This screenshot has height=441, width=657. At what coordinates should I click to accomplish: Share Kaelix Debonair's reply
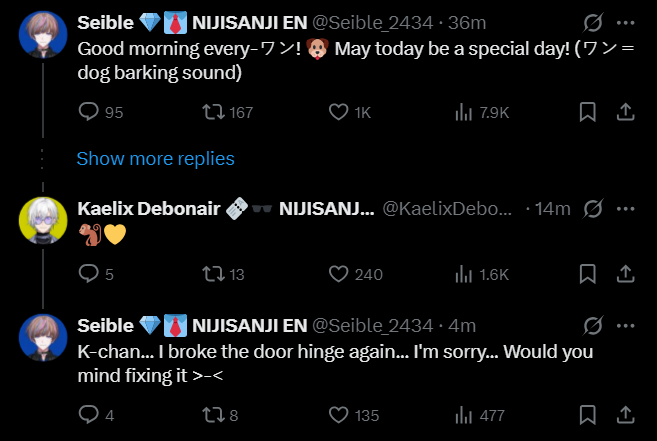pyautogui.click(x=626, y=274)
